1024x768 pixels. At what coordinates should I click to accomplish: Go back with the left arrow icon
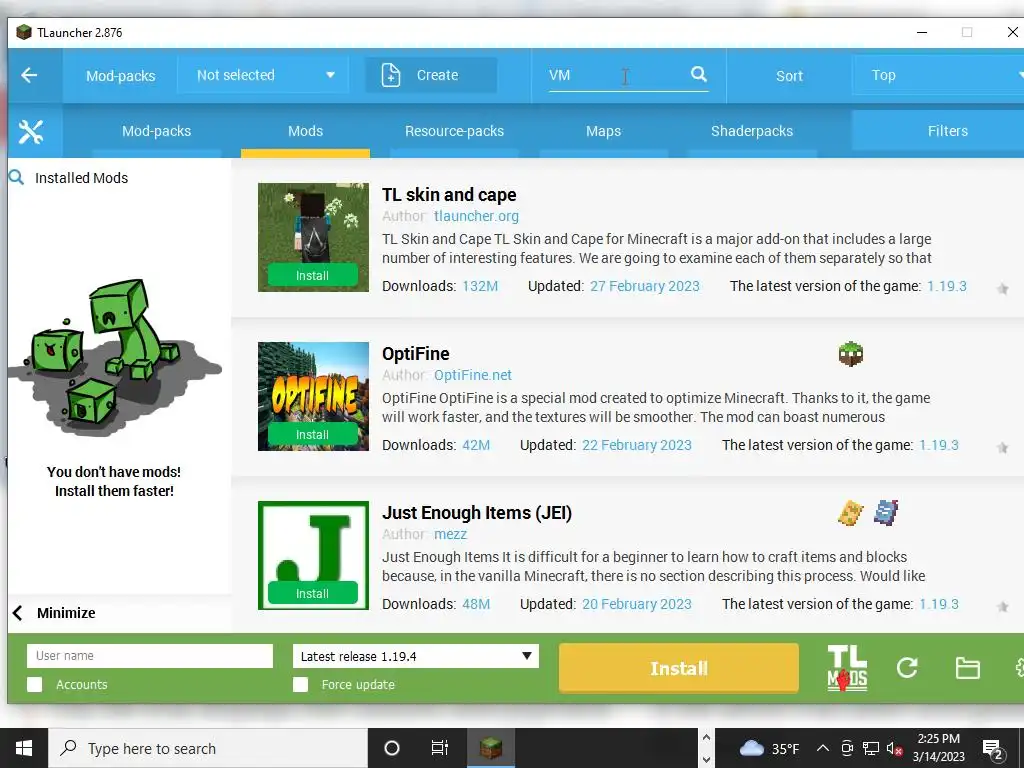click(x=29, y=75)
